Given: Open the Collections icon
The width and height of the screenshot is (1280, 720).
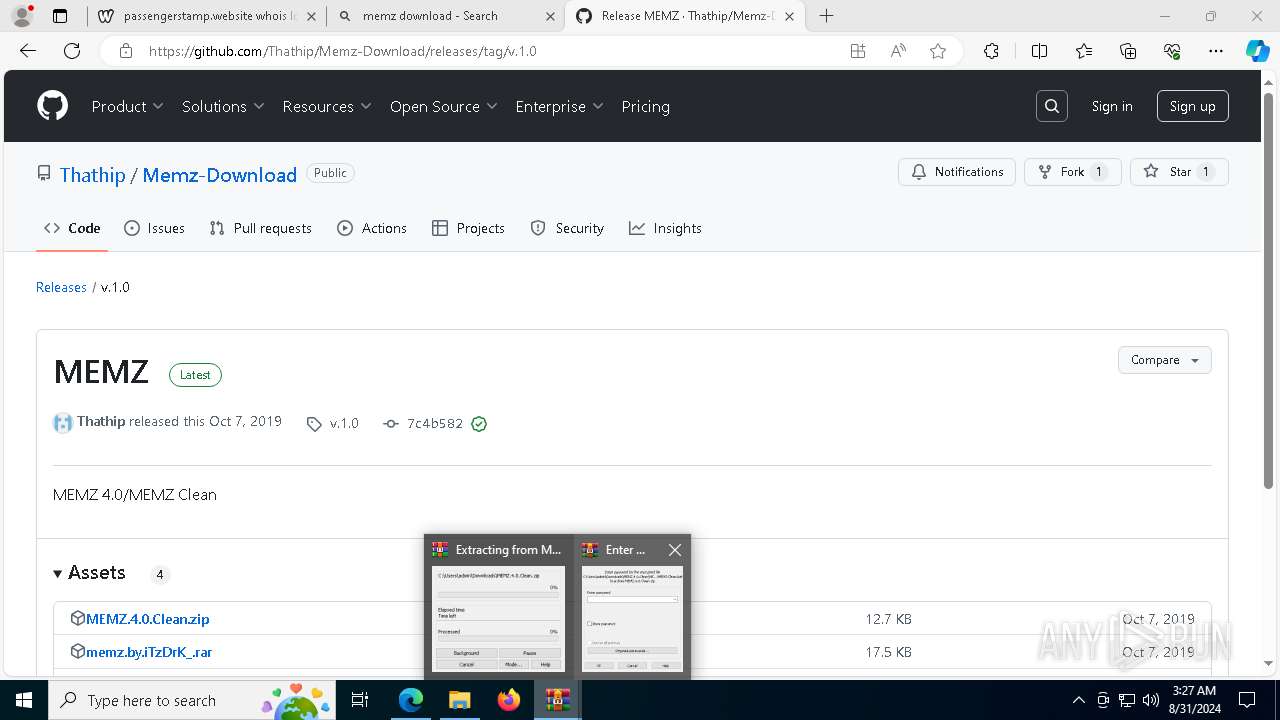Looking at the screenshot, I should click(x=1128, y=51).
